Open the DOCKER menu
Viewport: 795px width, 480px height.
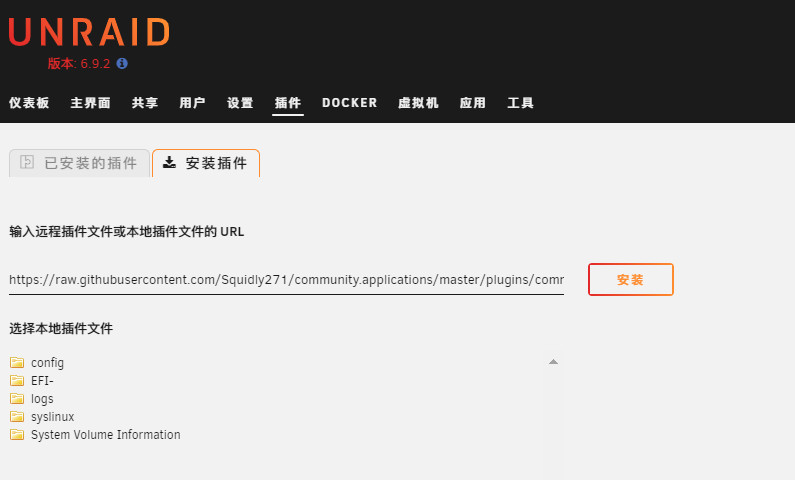pyautogui.click(x=349, y=103)
